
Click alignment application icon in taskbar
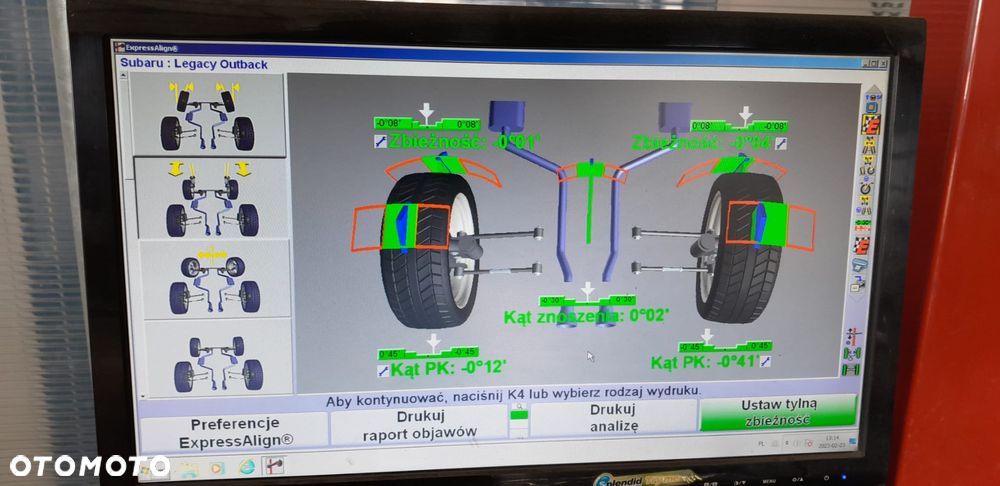pyautogui.click(x=274, y=466)
